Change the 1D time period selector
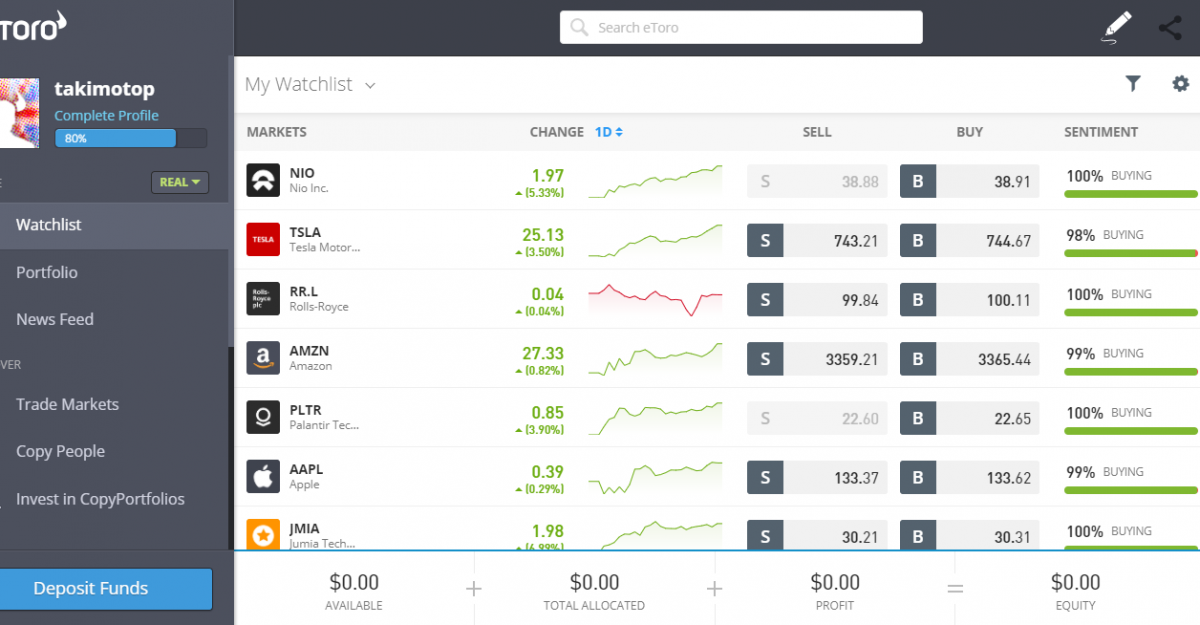The height and width of the screenshot is (625, 1200). [609, 132]
